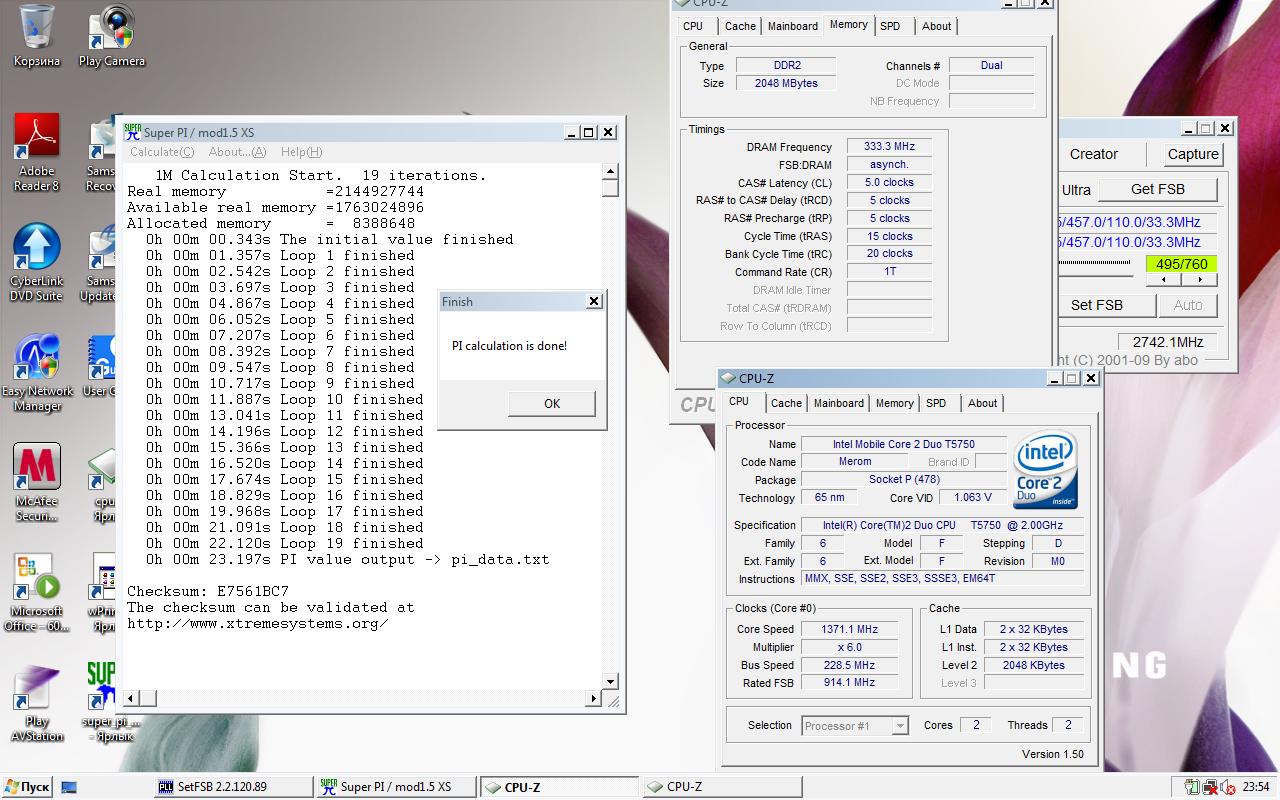
Task: Click CAS# Latency value 5.0 clocks
Action: [x=889, y=183]
